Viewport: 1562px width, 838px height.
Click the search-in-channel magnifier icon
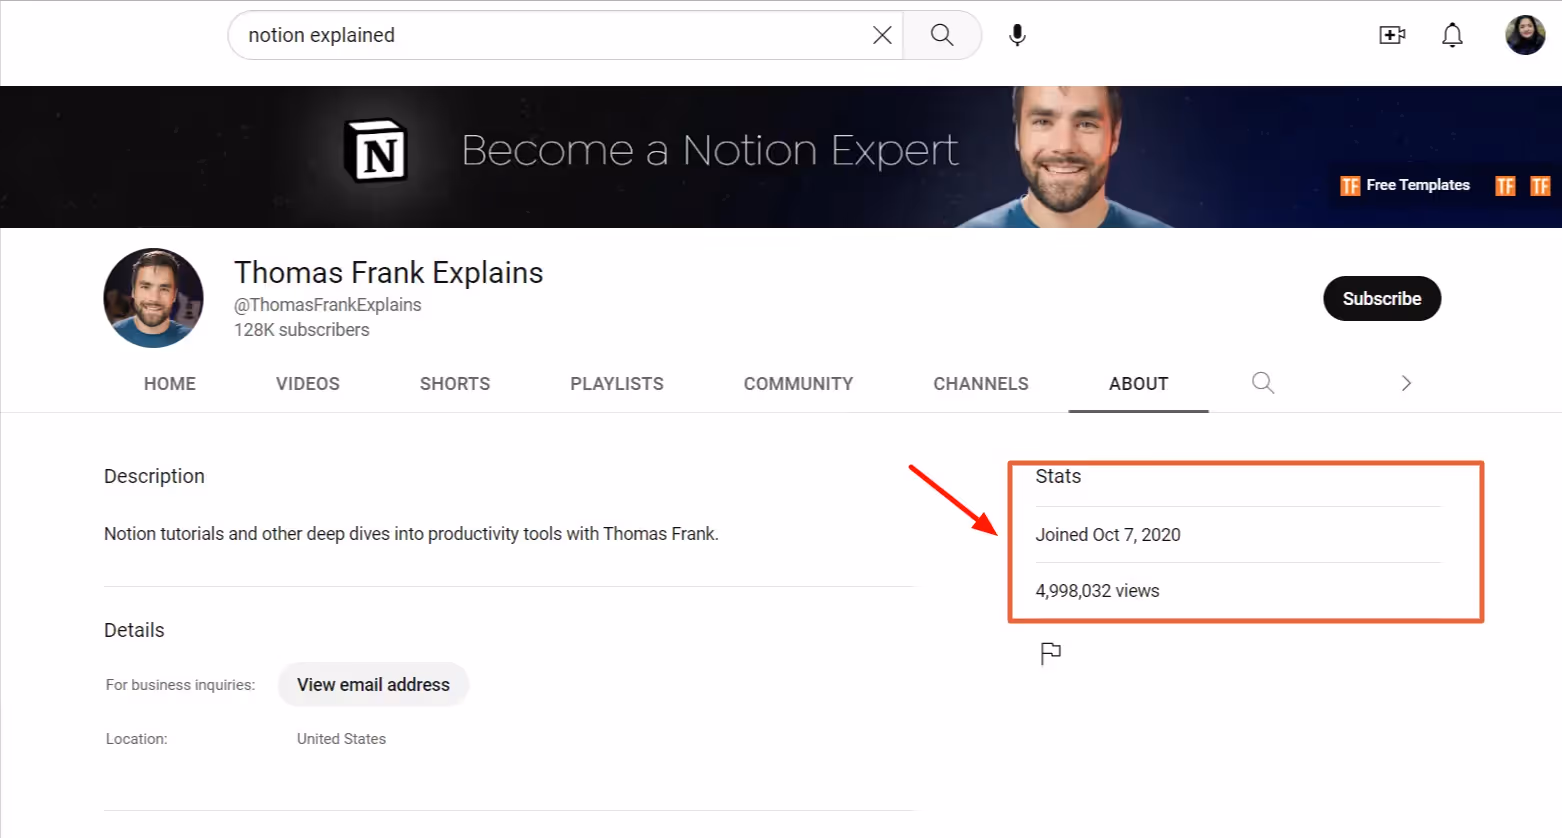coord(1263,383)
